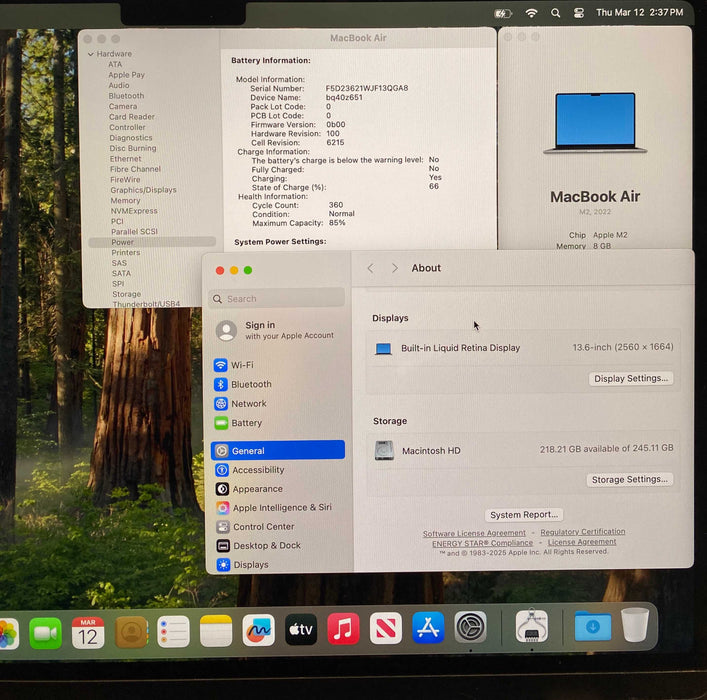The image size is (707, 700).
Task: Launch Notes from the Dock
Action: (x=216, y=631)
